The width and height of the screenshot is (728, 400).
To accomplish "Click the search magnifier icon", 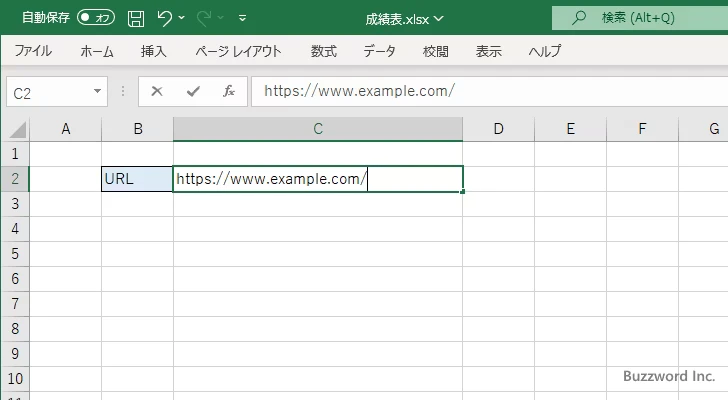I will (x=578, y=18).
